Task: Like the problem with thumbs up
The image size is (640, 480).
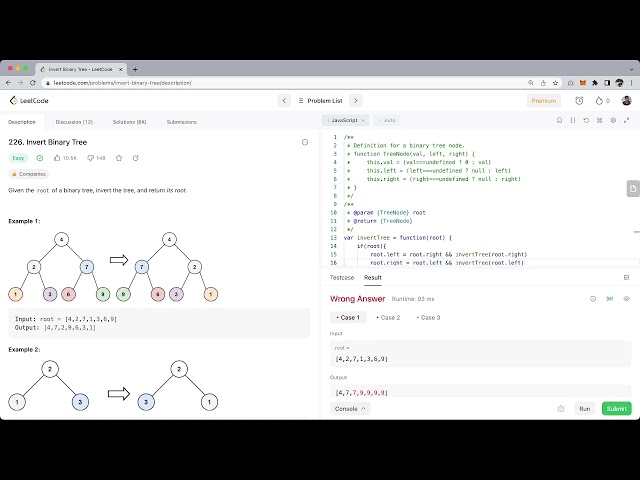Action: coord(57,158)
